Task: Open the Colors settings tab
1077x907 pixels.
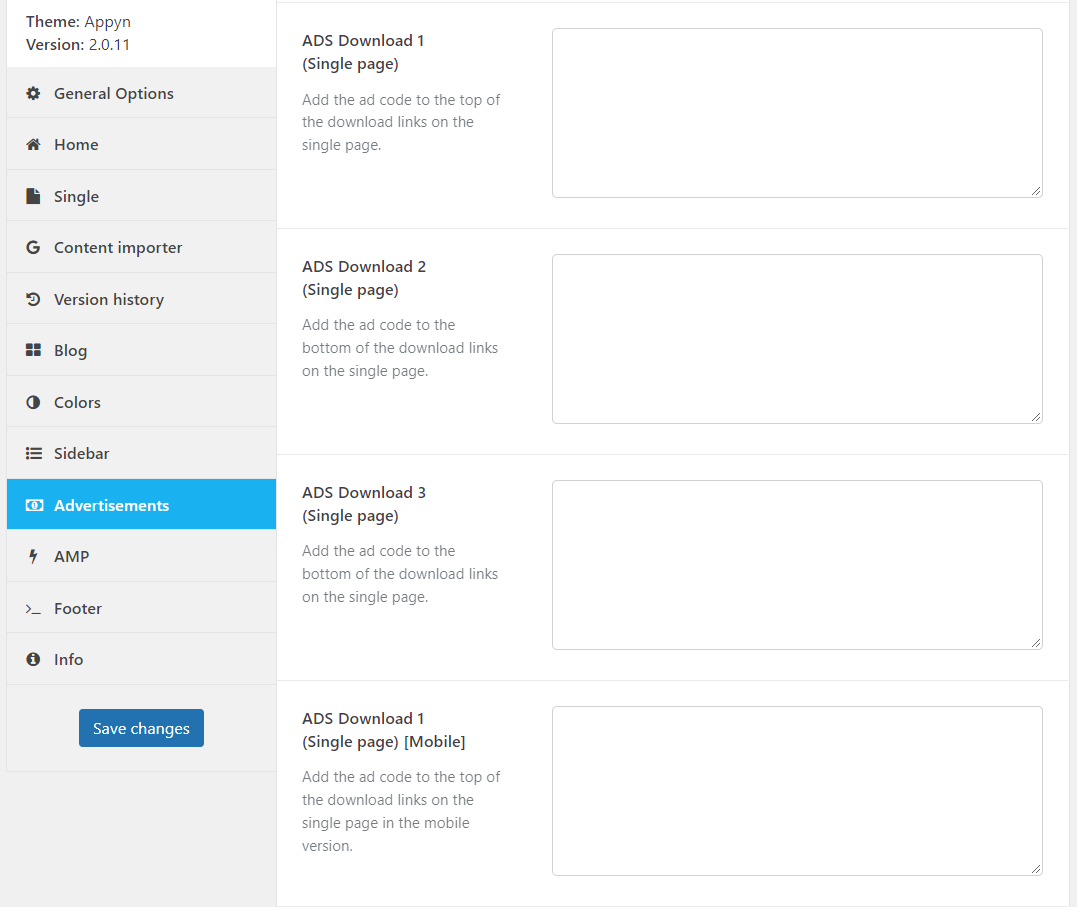Action: [x=141, y=402]
